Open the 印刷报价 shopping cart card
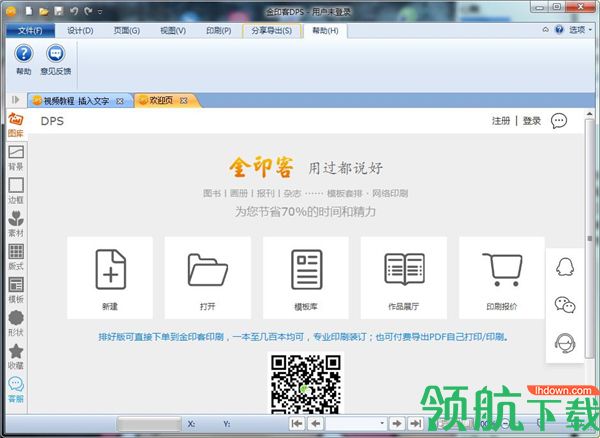600x438 pixels. point(502,278)
